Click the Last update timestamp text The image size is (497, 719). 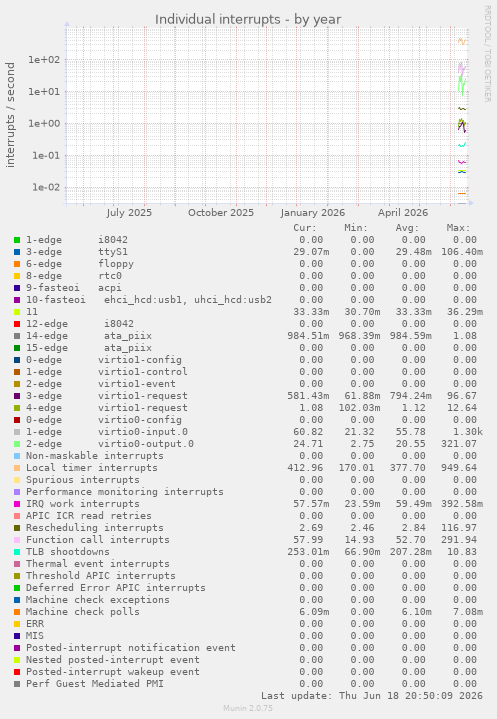(x=372, y=696)
